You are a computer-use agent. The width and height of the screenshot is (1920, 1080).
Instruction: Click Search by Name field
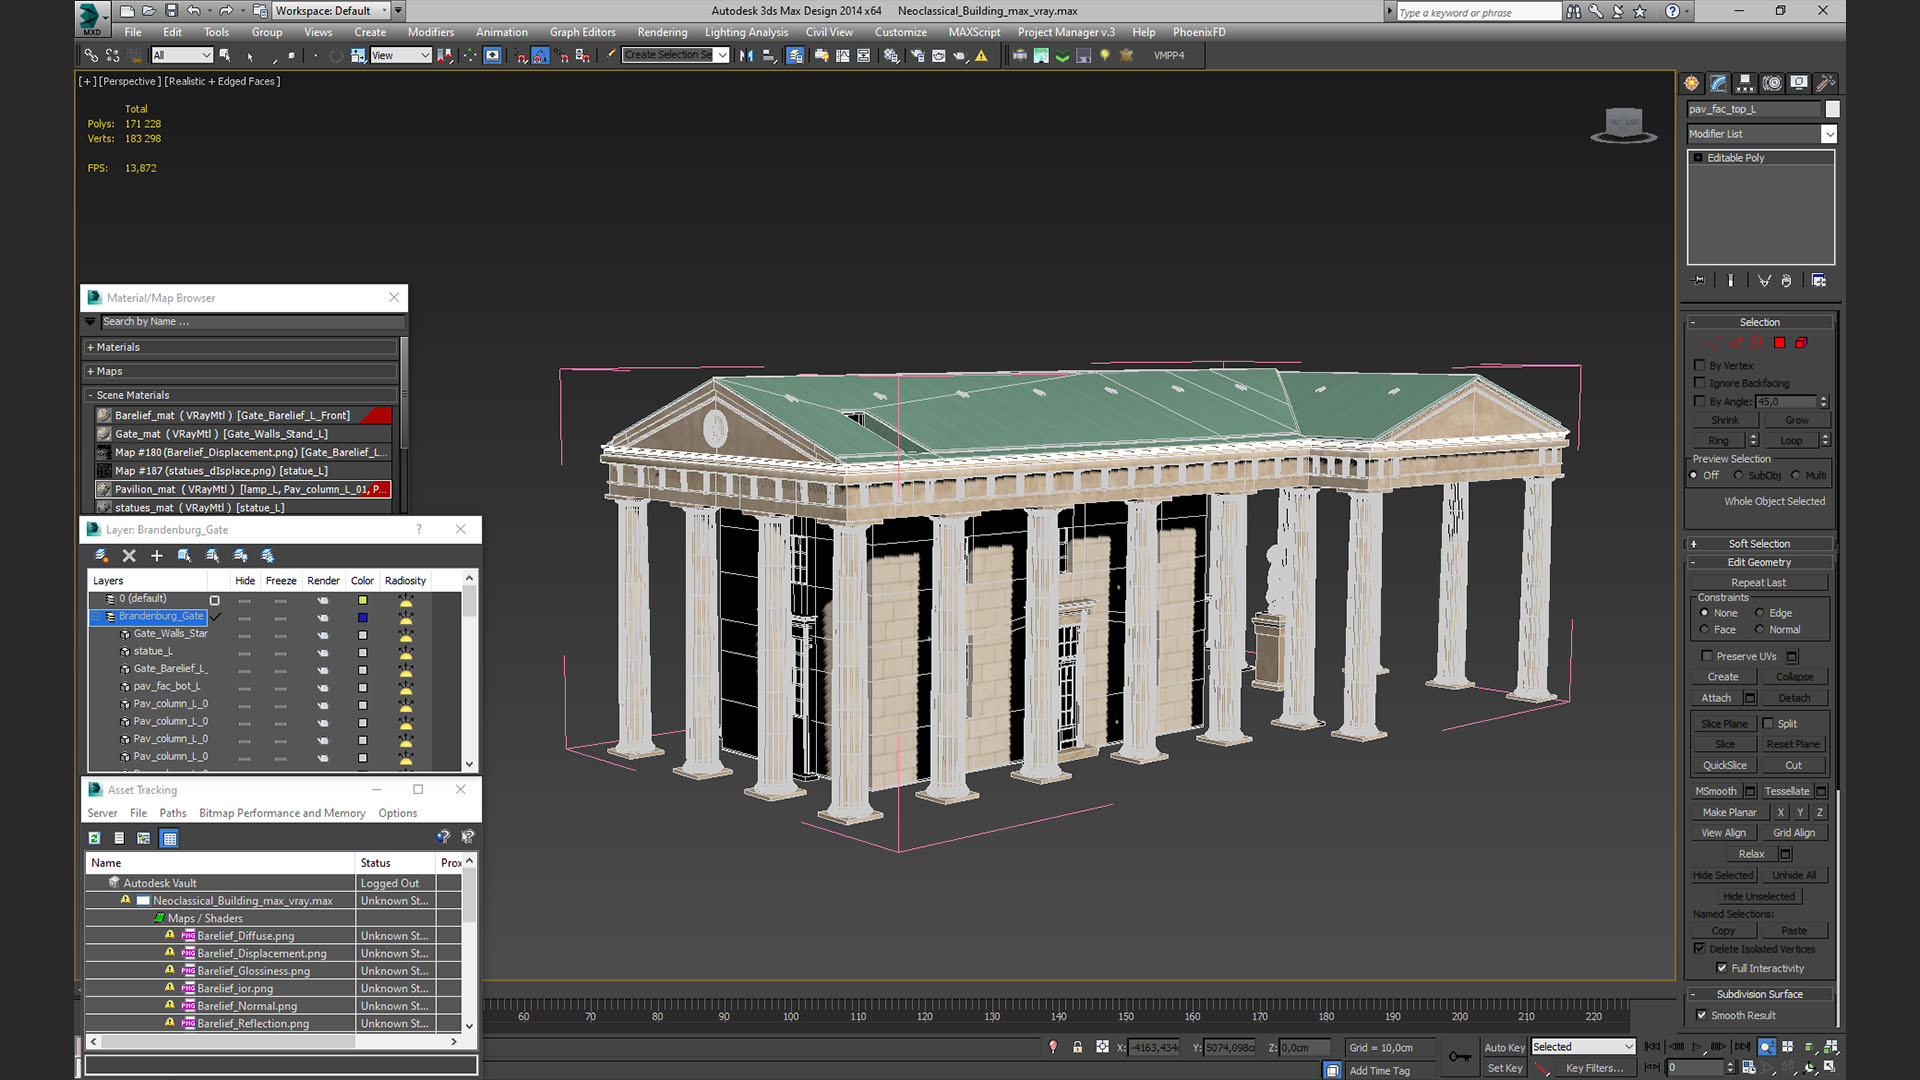[252, 322]
